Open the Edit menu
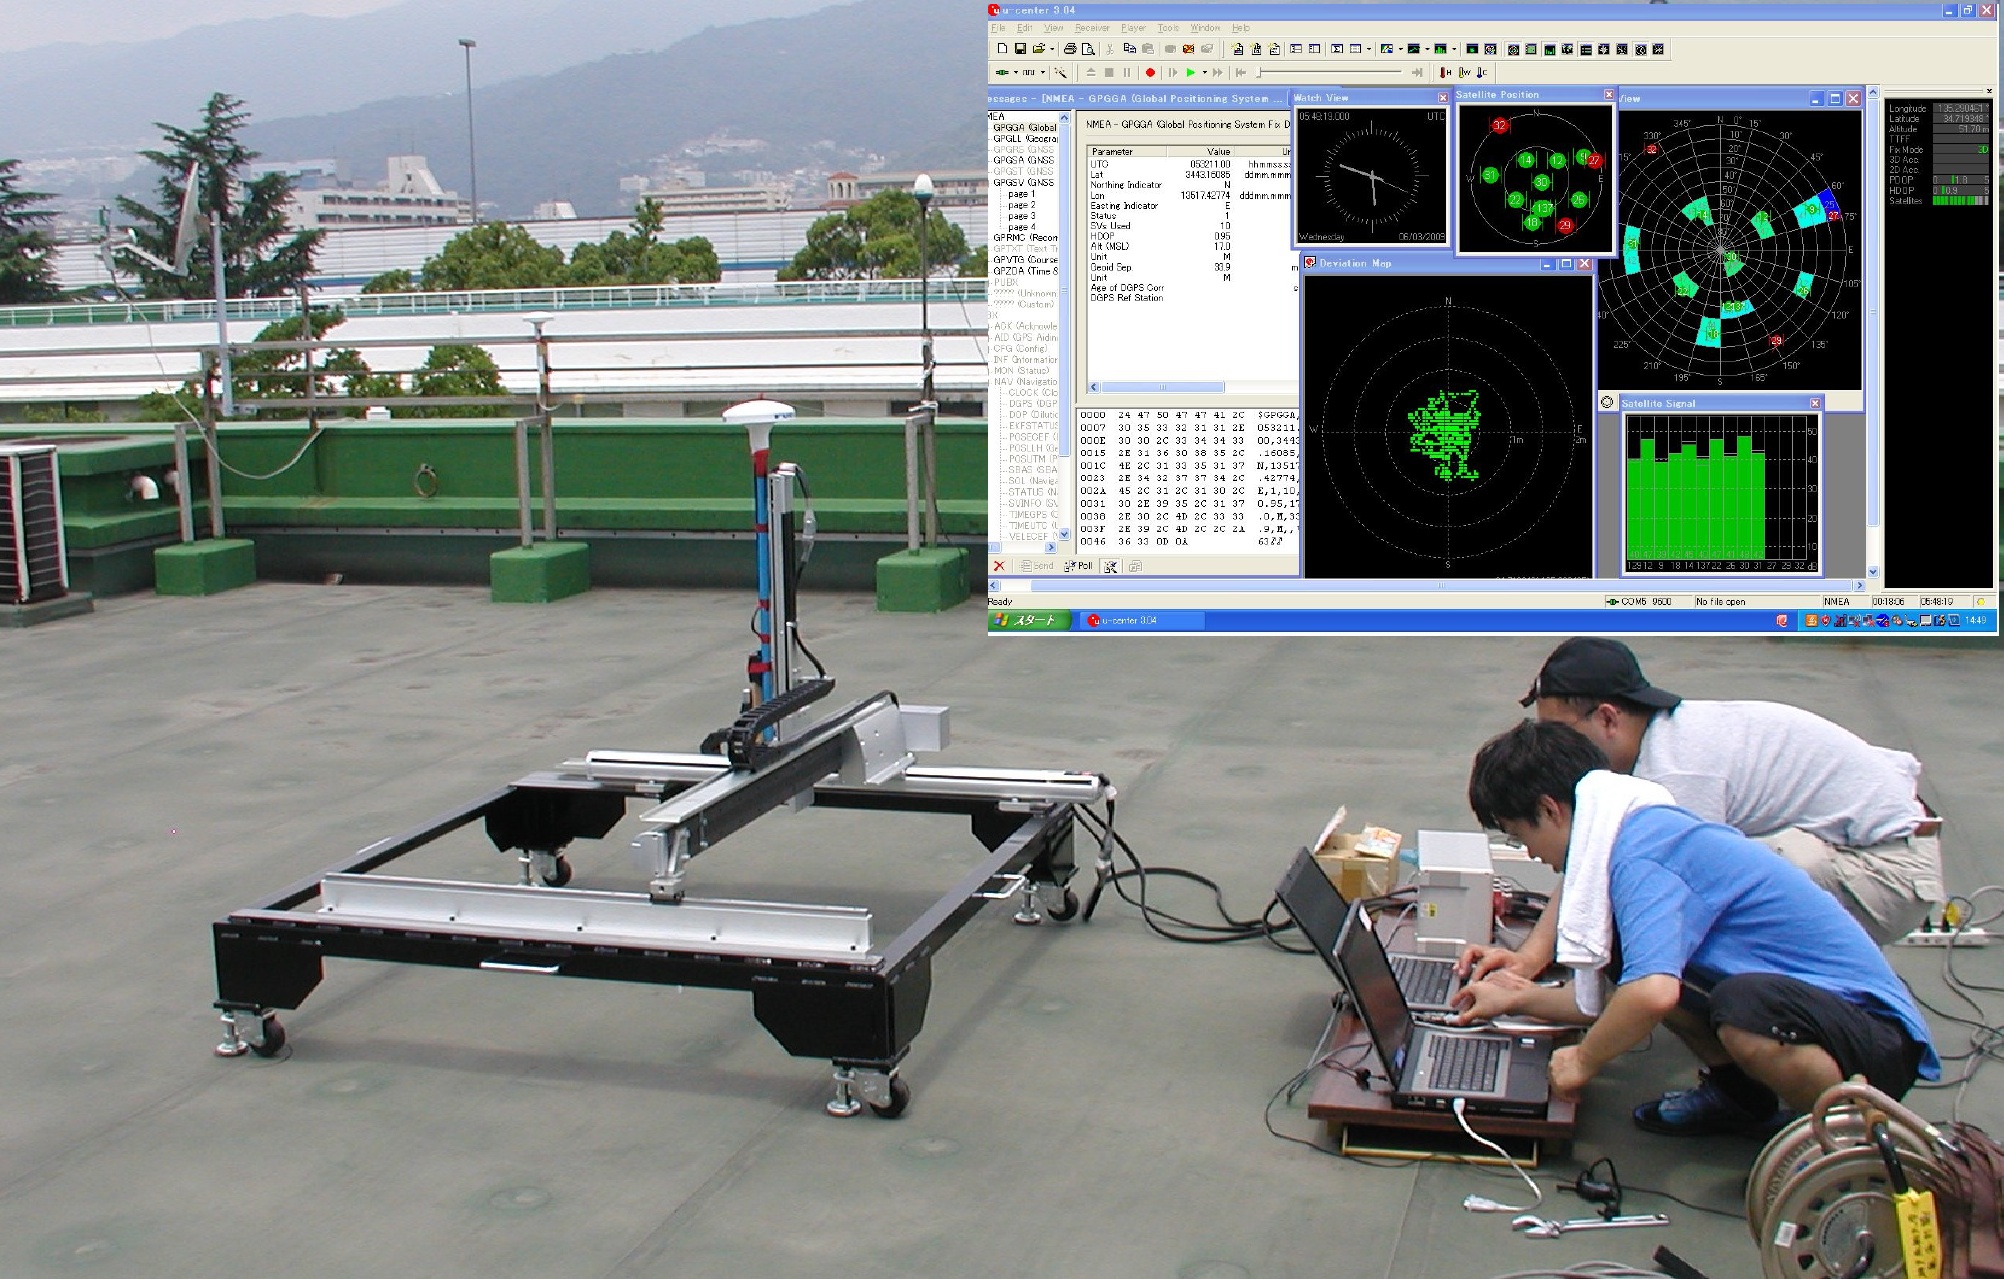Image resolution: width=2004 pixels, height=1279 pixels. pos(1025,28)
